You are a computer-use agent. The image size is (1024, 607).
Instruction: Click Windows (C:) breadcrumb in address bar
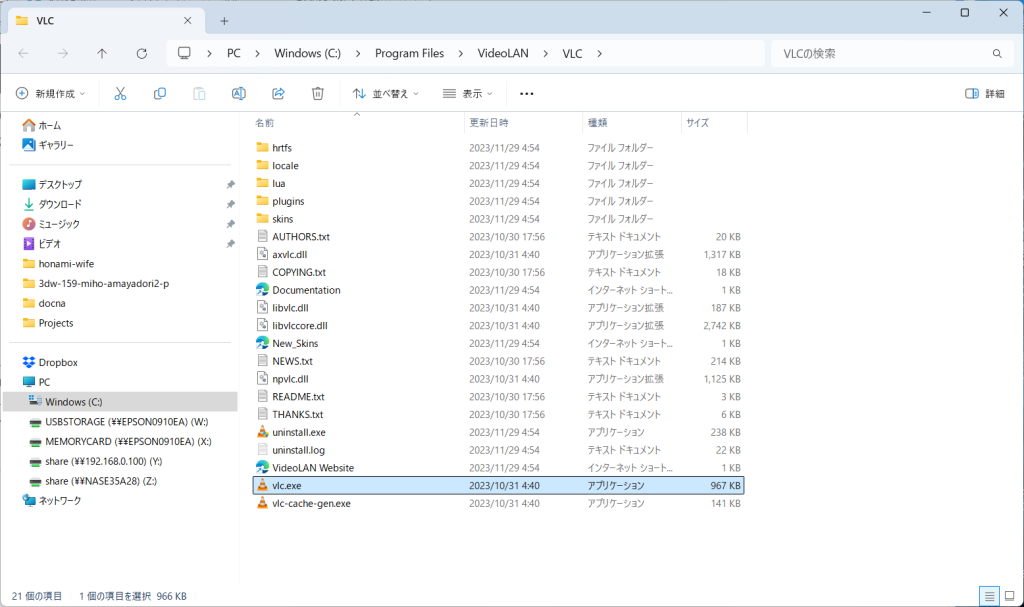click(x=308, y=54)
